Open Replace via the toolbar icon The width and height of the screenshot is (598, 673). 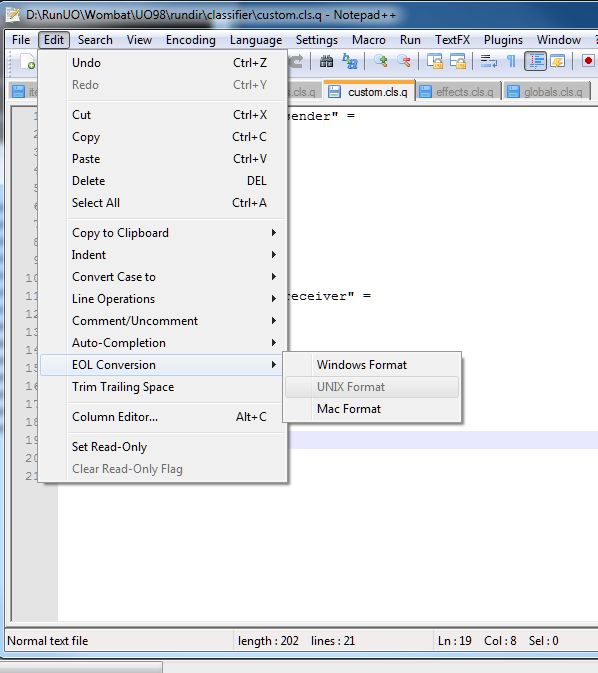[x=350, y=62]
